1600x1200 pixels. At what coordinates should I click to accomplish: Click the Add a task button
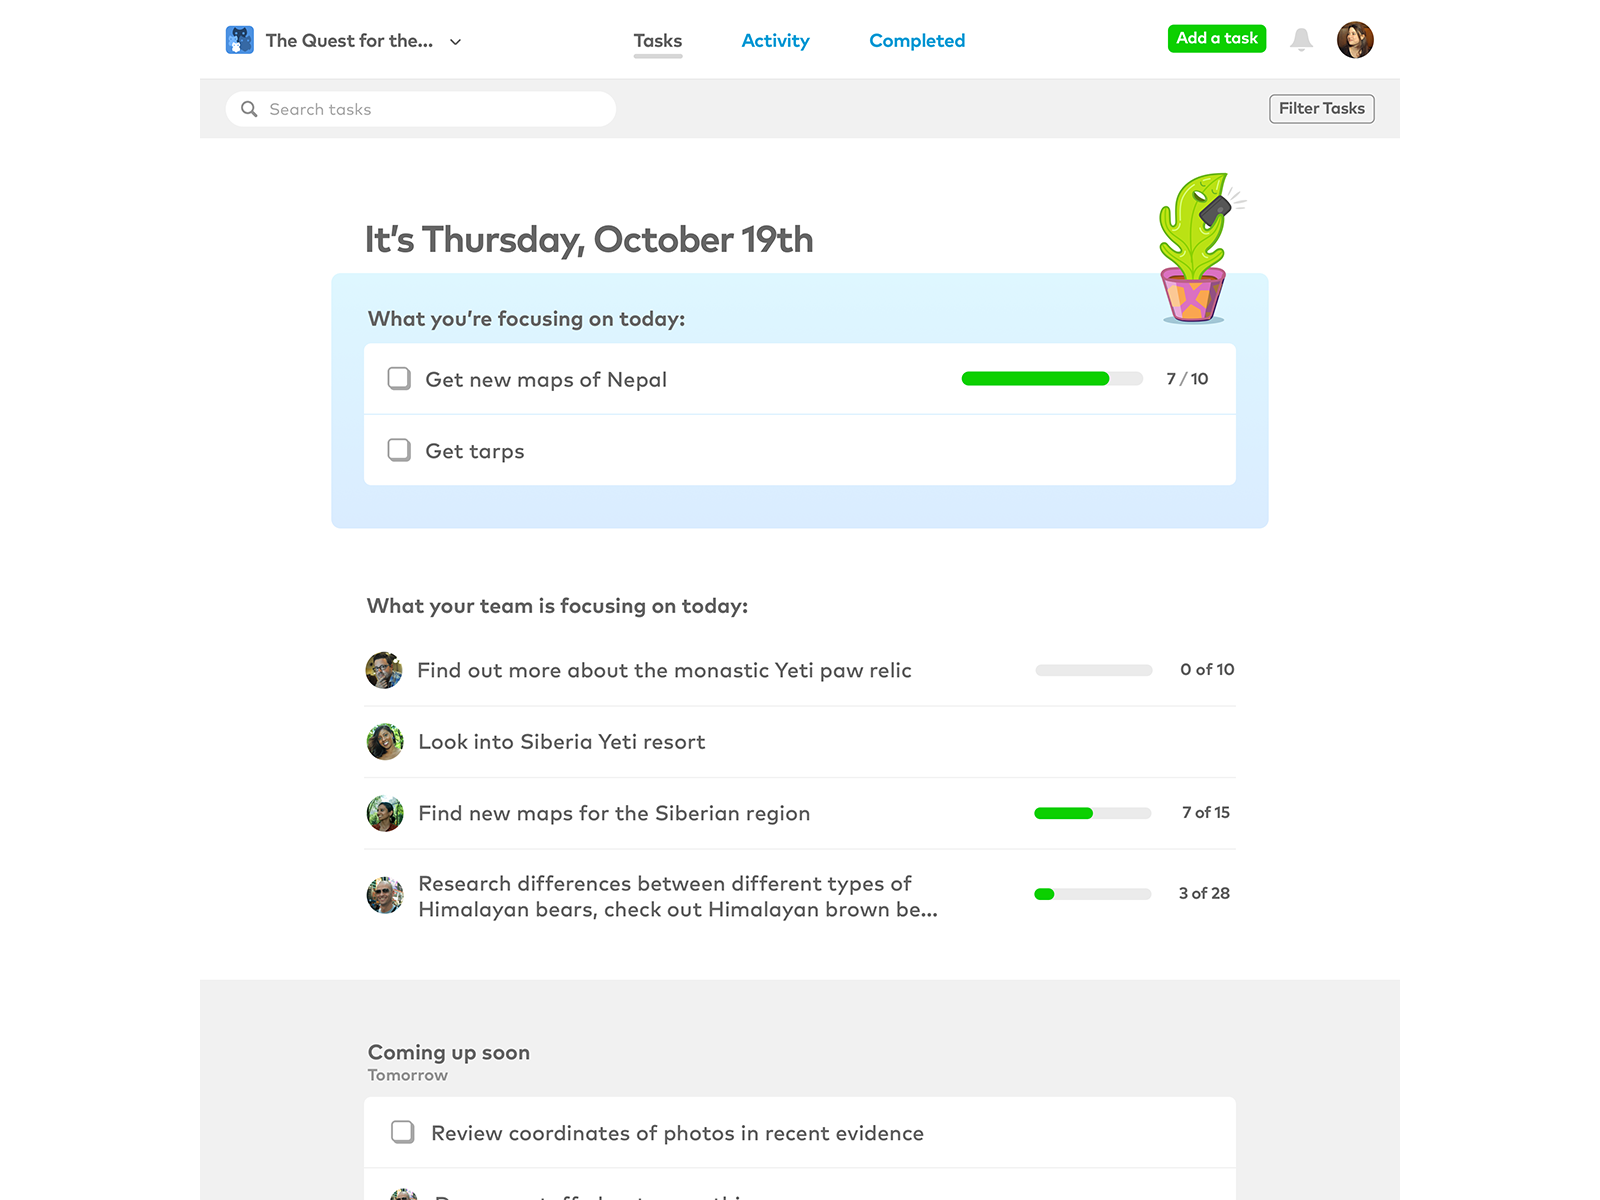tap(1217, 39)
